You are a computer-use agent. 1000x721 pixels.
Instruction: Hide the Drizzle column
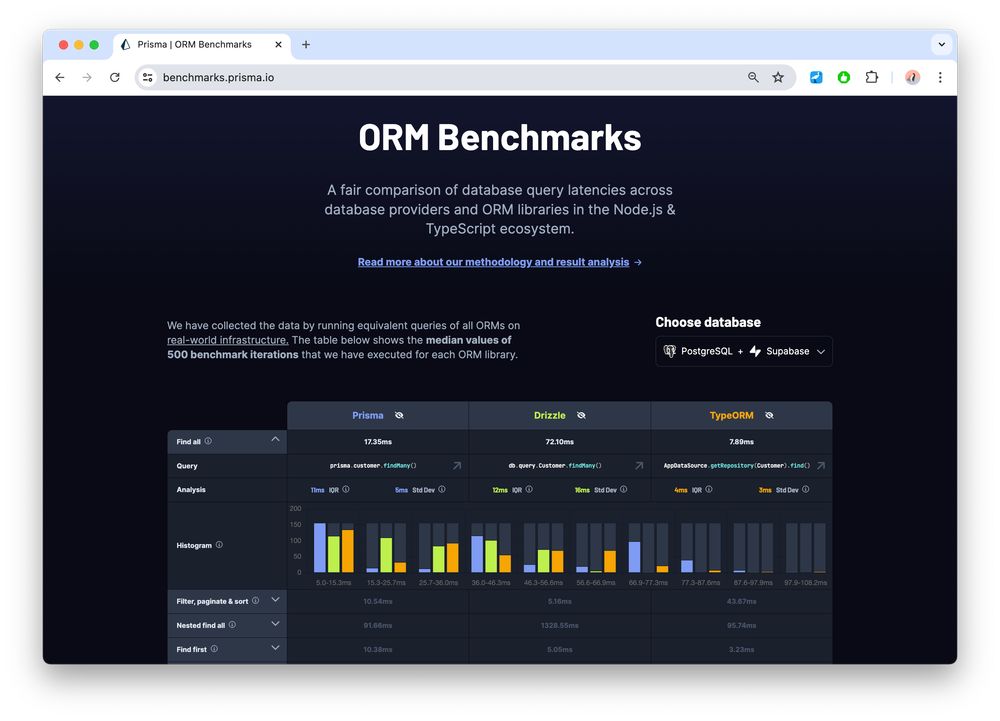[x=581, y=415]
